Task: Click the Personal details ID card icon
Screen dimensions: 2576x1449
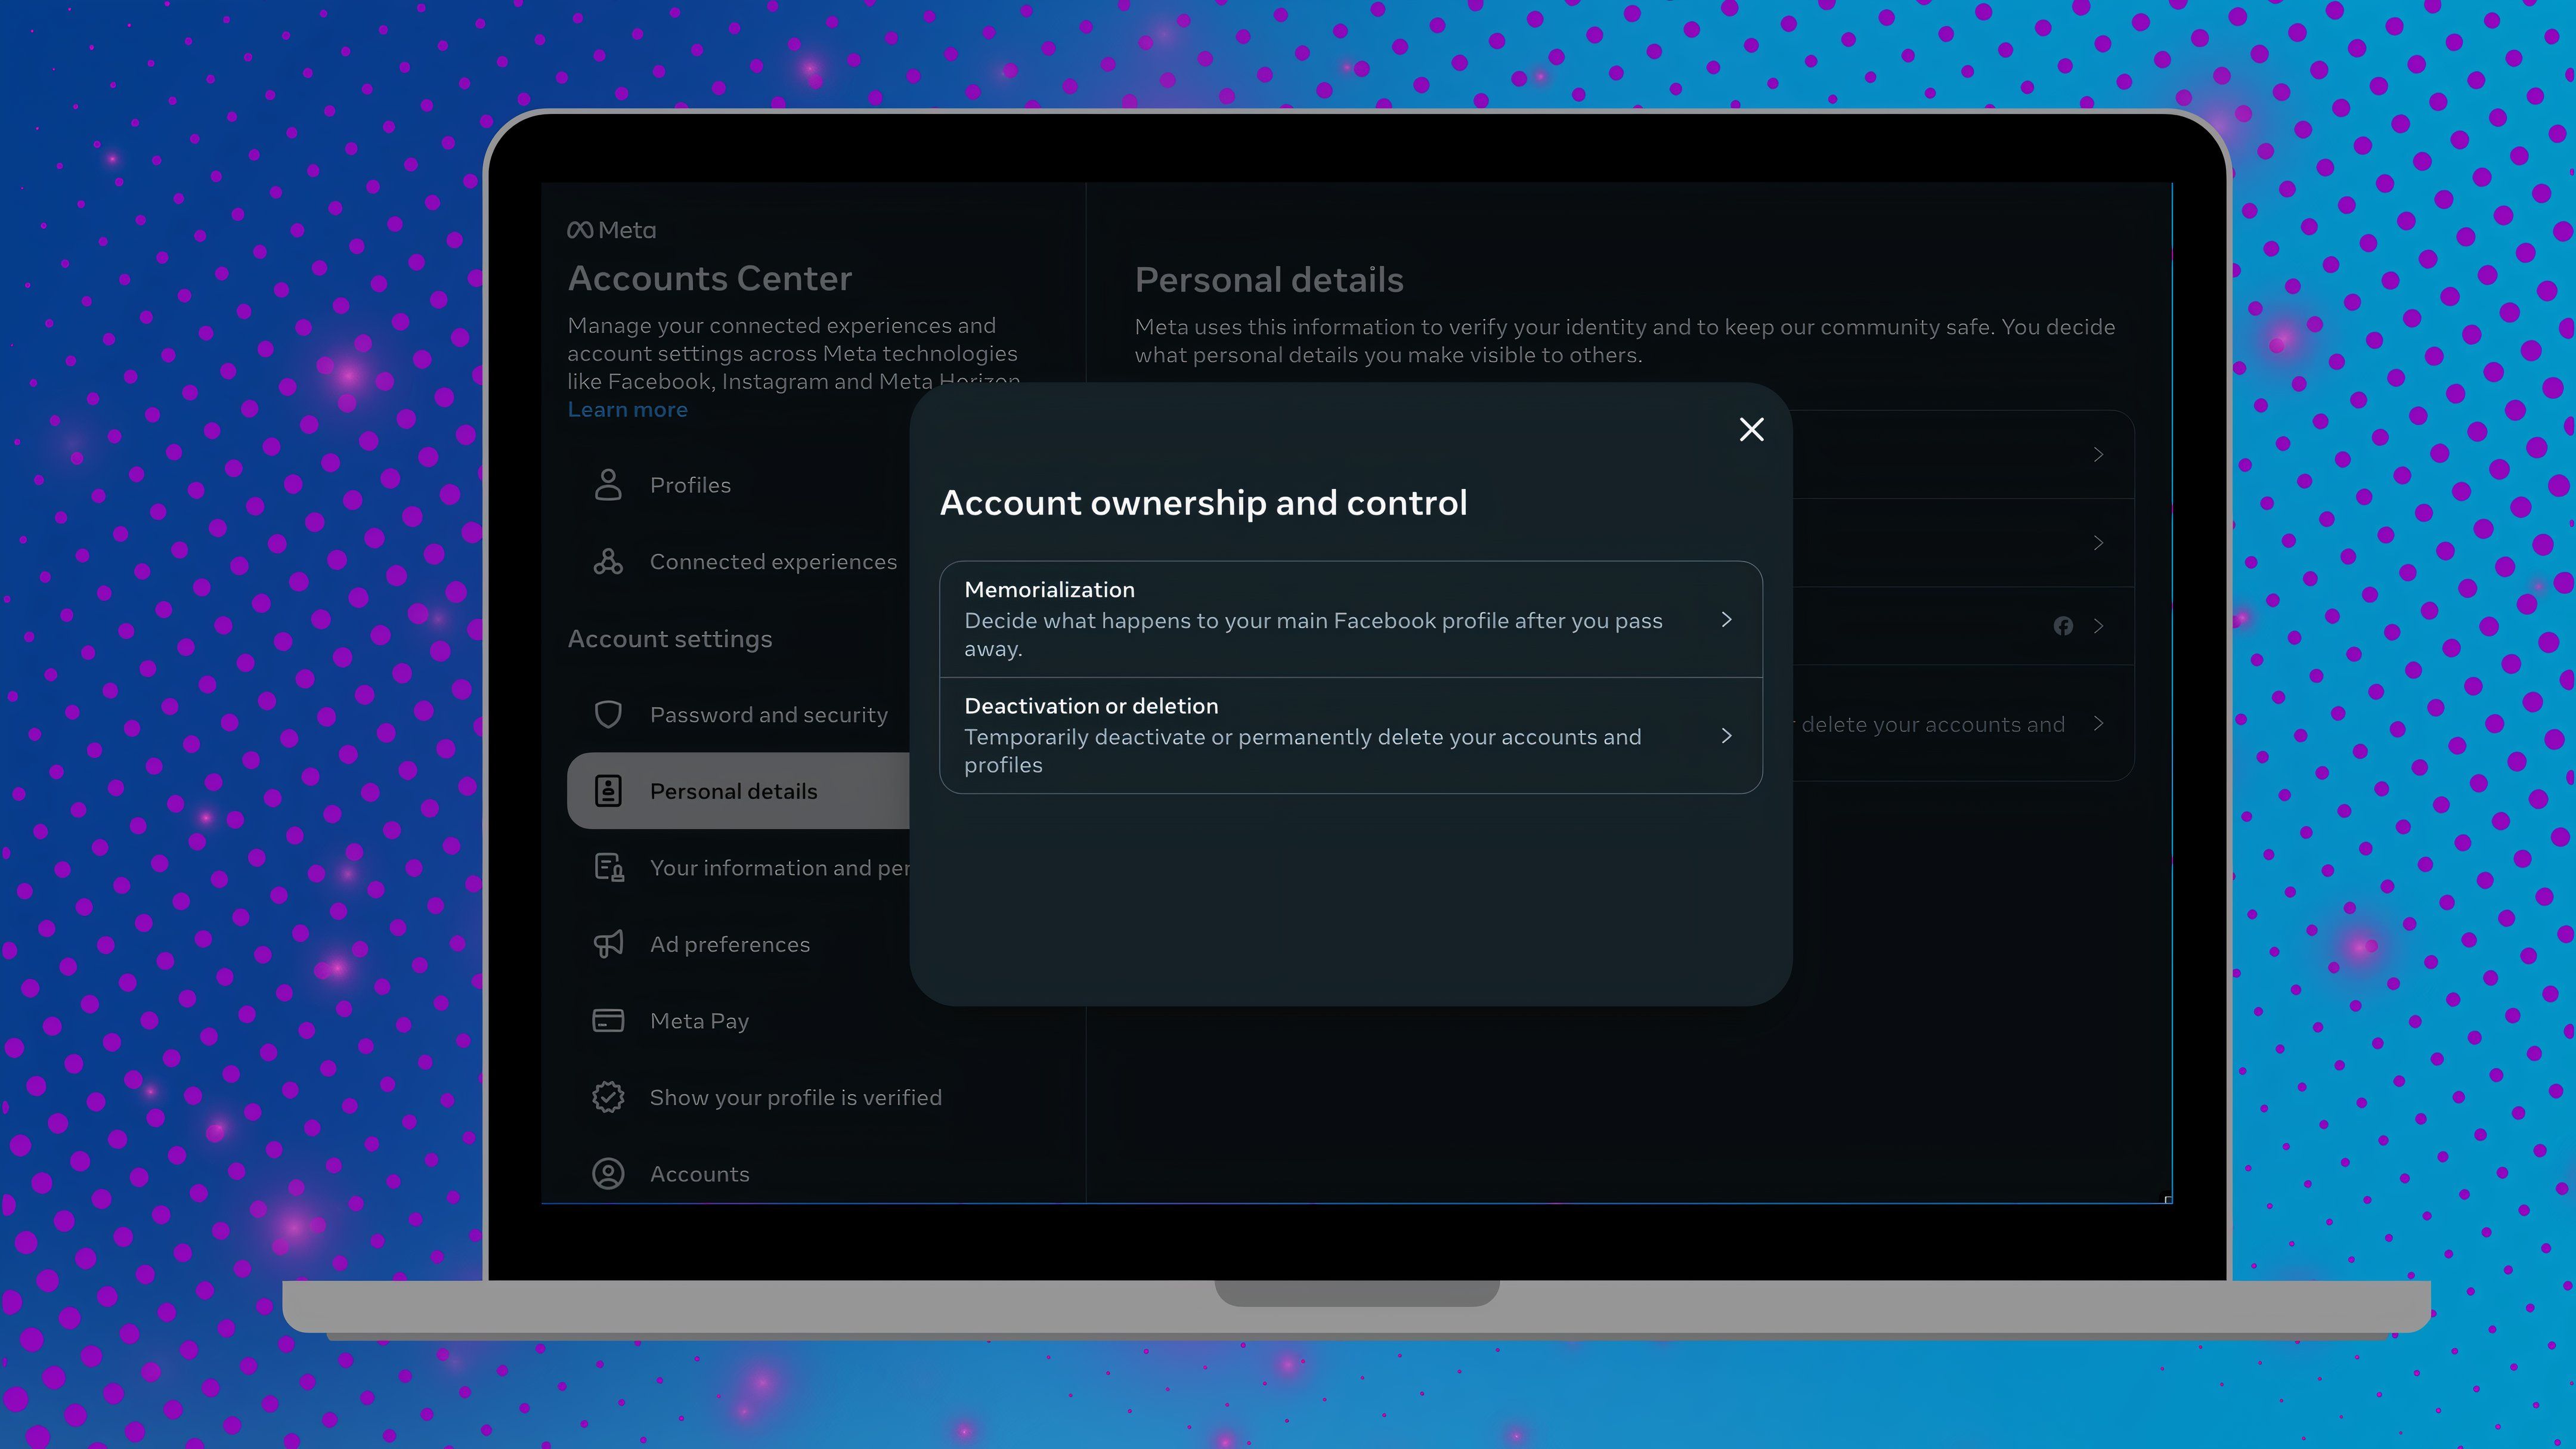Action: click(608, 791)
